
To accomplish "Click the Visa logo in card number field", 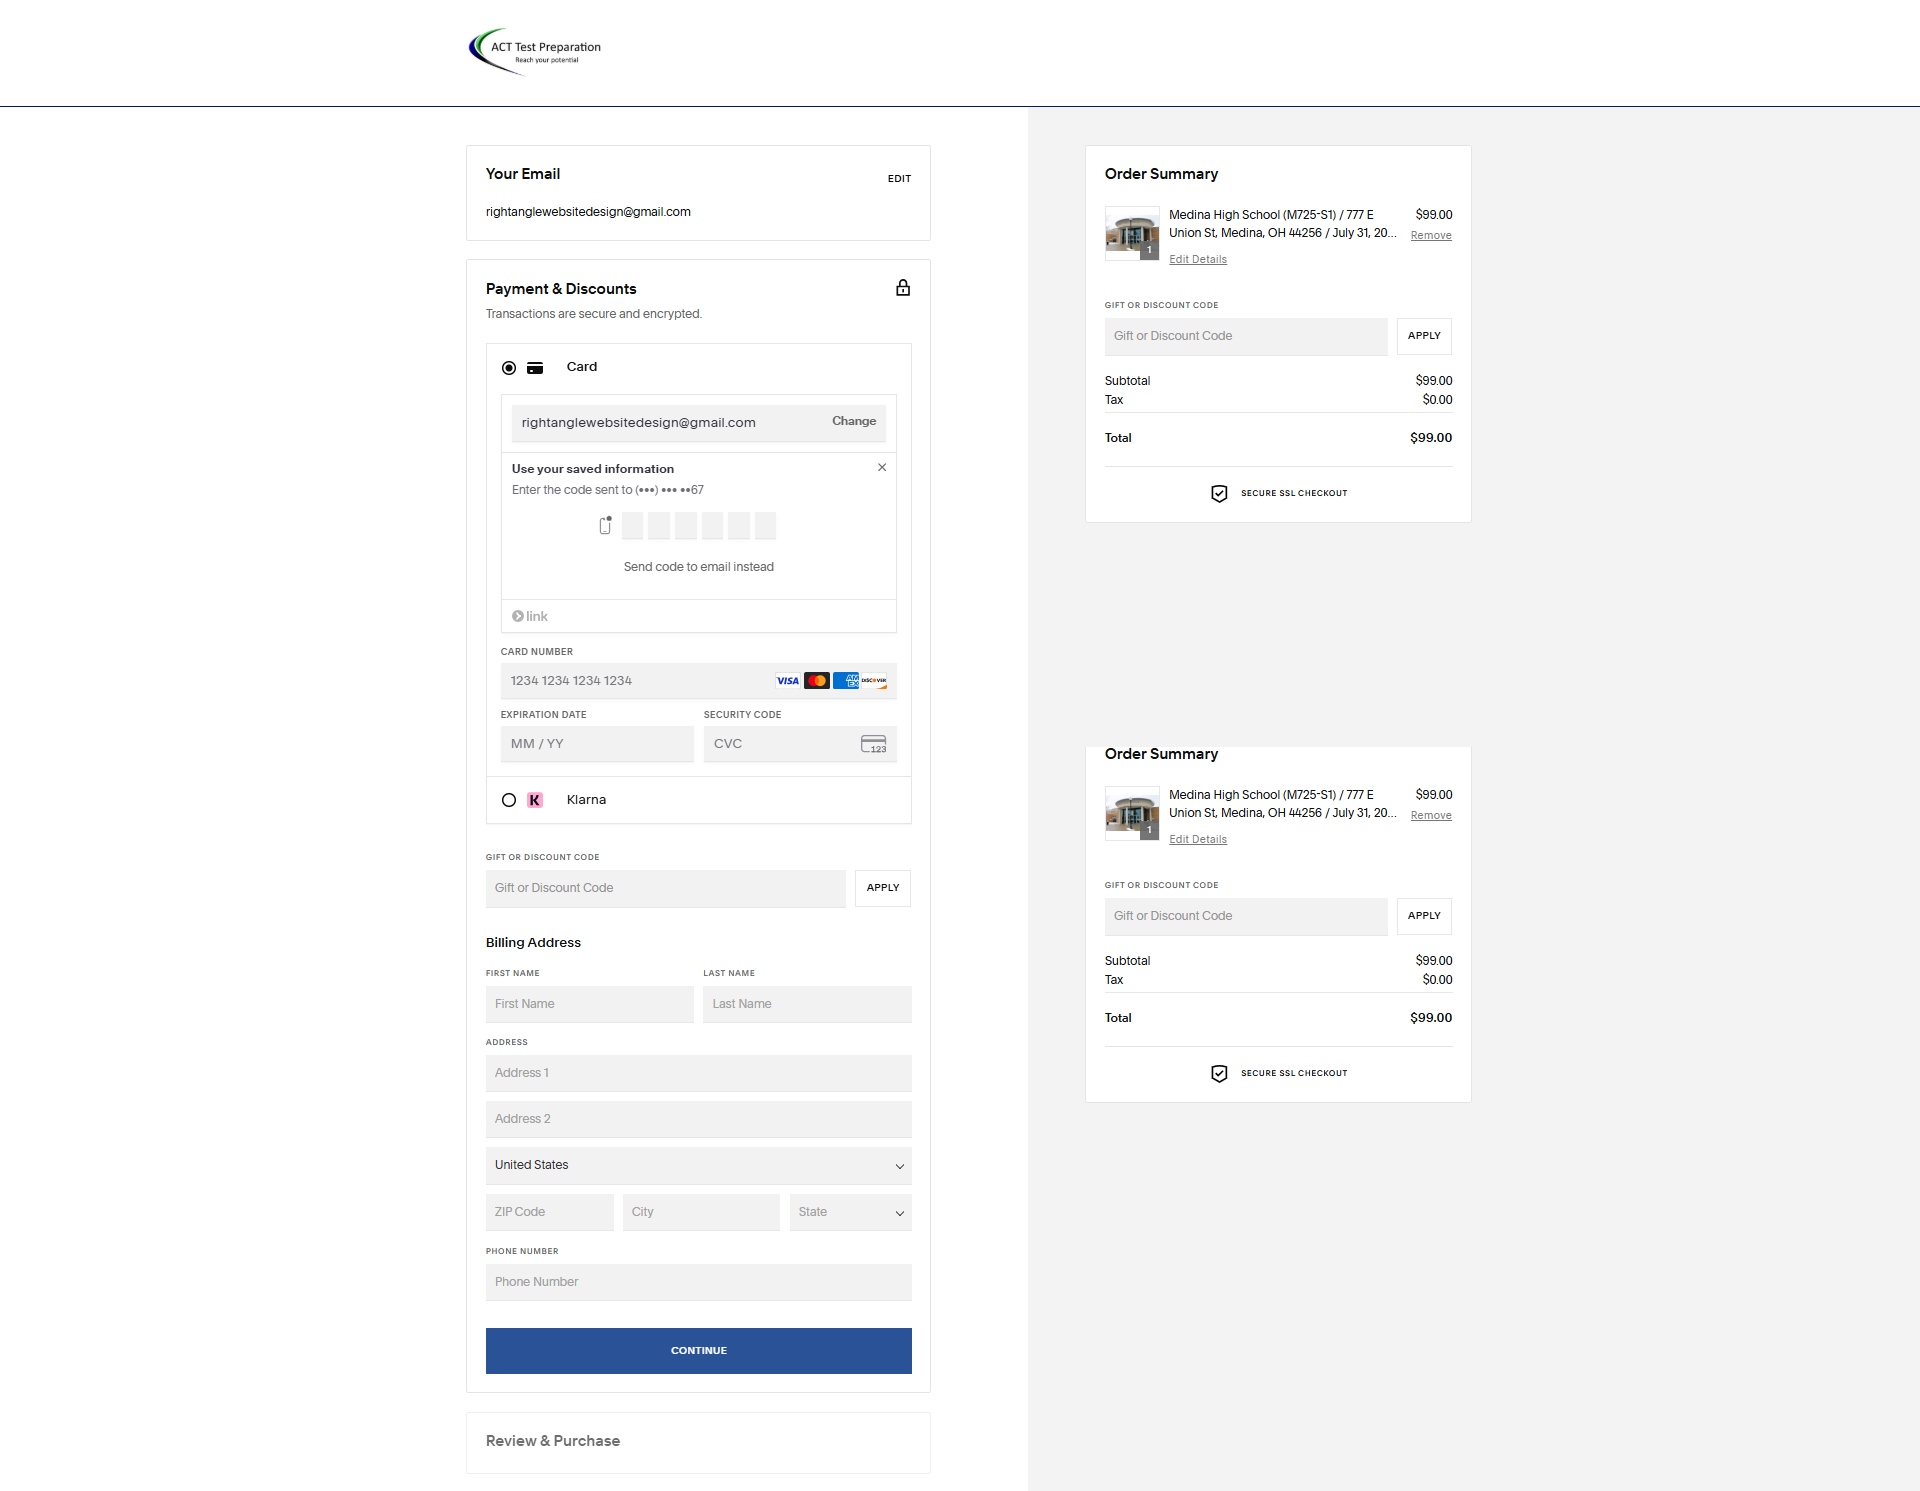I will point(787,681).
